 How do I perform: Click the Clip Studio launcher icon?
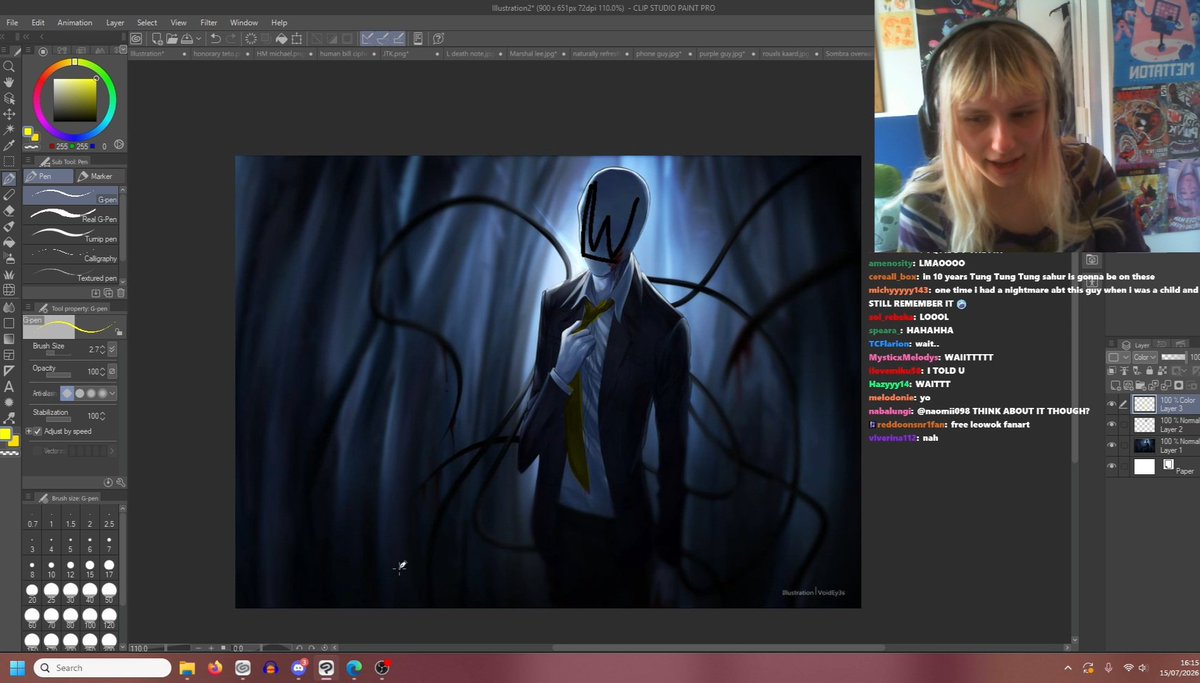point(136,38)
